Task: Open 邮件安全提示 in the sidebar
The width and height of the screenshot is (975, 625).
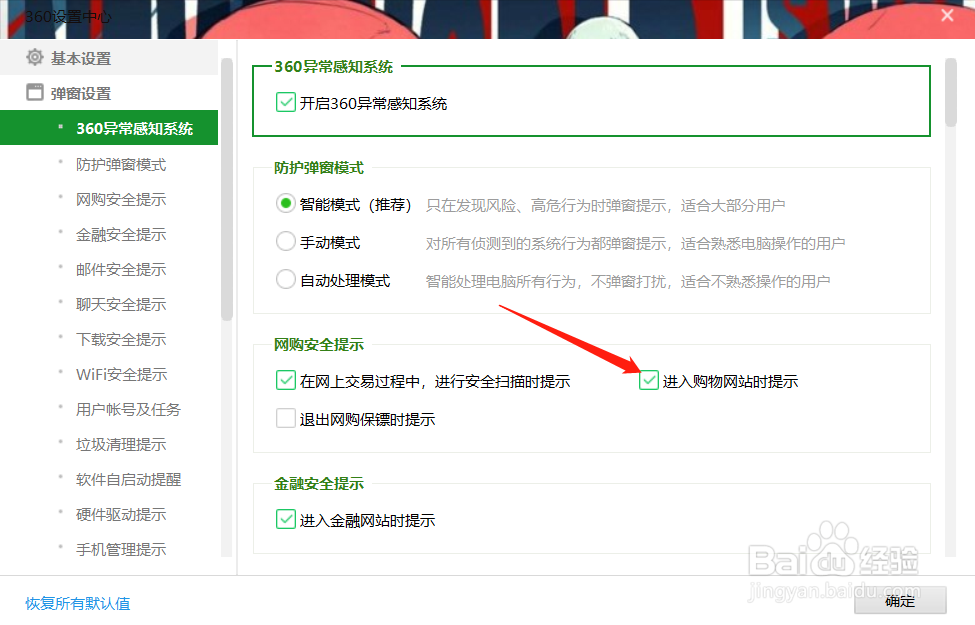Action: click(121, 269)
